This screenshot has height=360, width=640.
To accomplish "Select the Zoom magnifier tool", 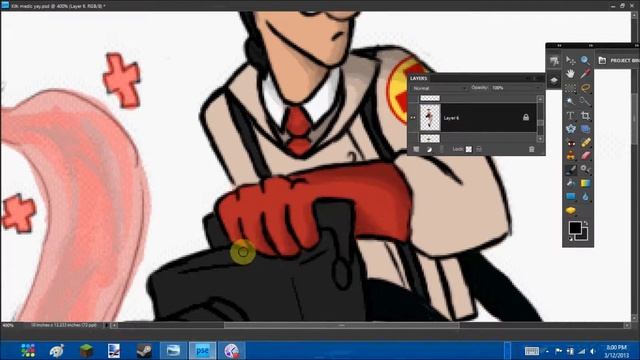I will tap(585, 61).
